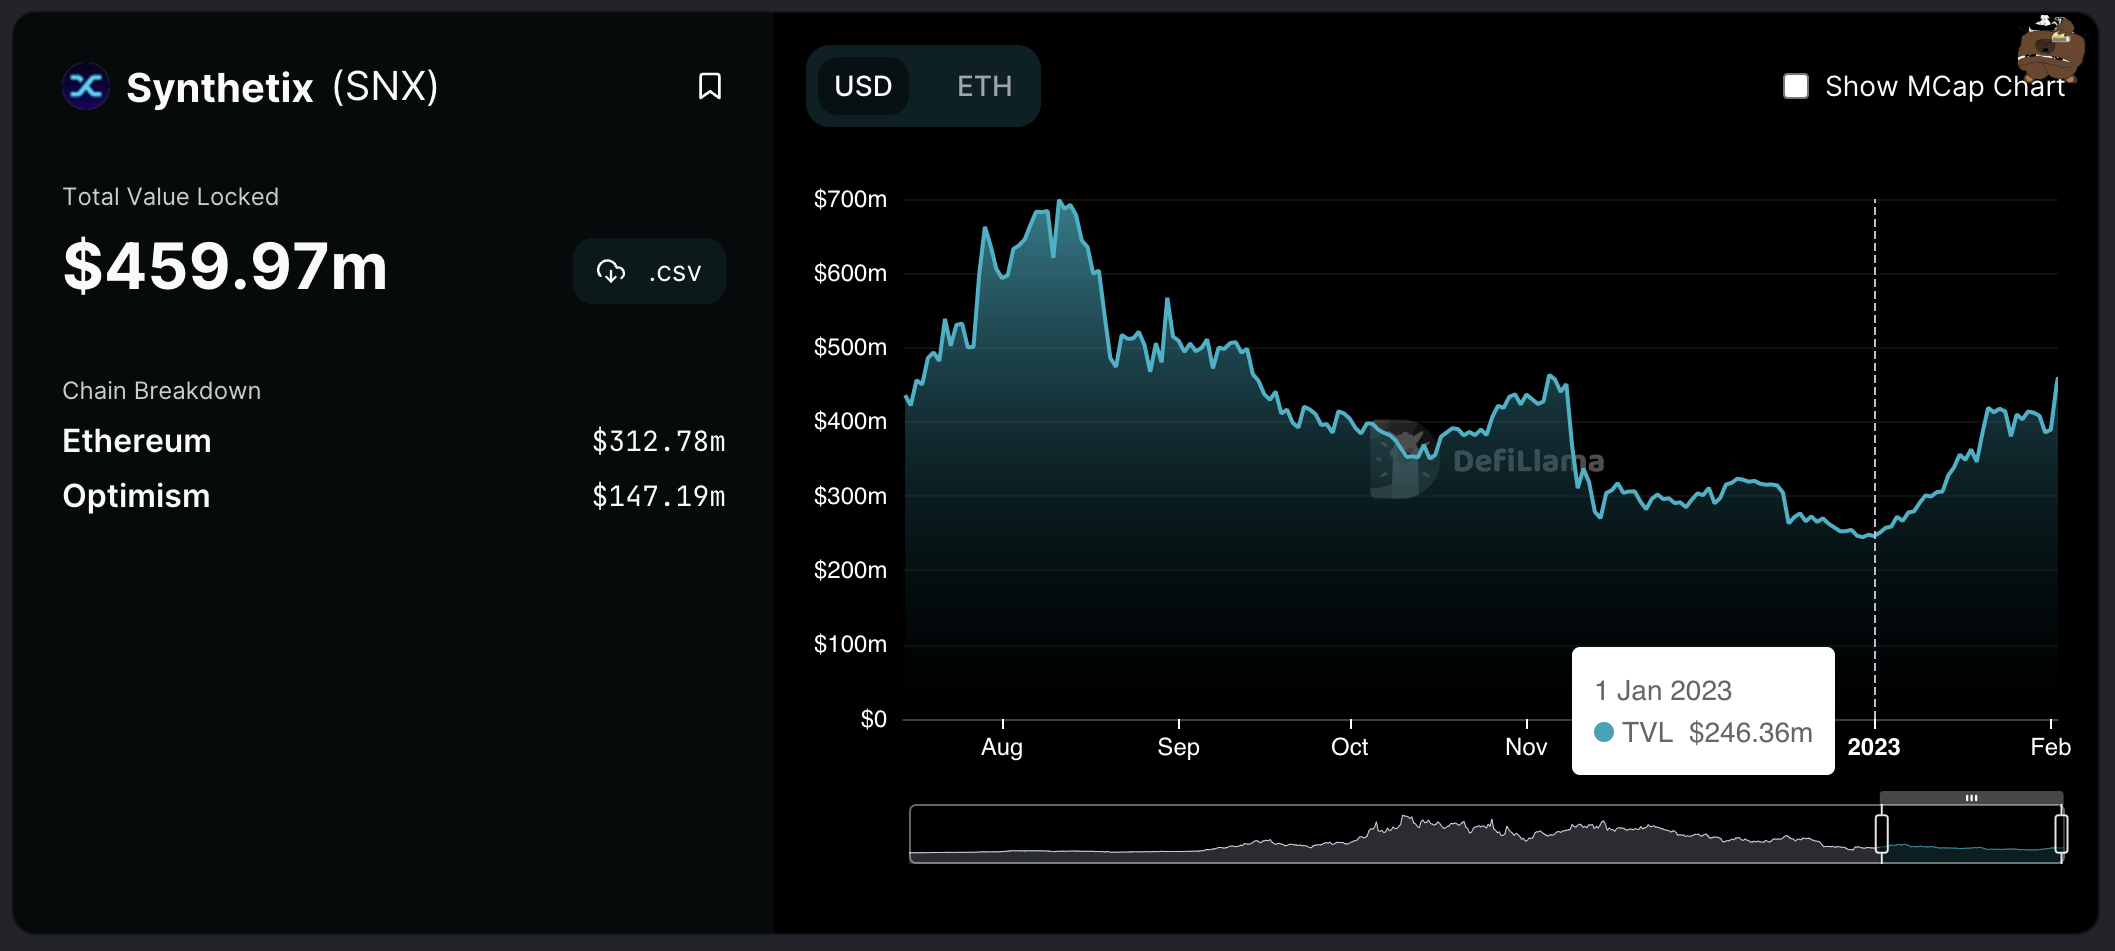Enable the Show MCap Chart checkbox
Screen dimensions: 2115x951
coord(1796,86)
